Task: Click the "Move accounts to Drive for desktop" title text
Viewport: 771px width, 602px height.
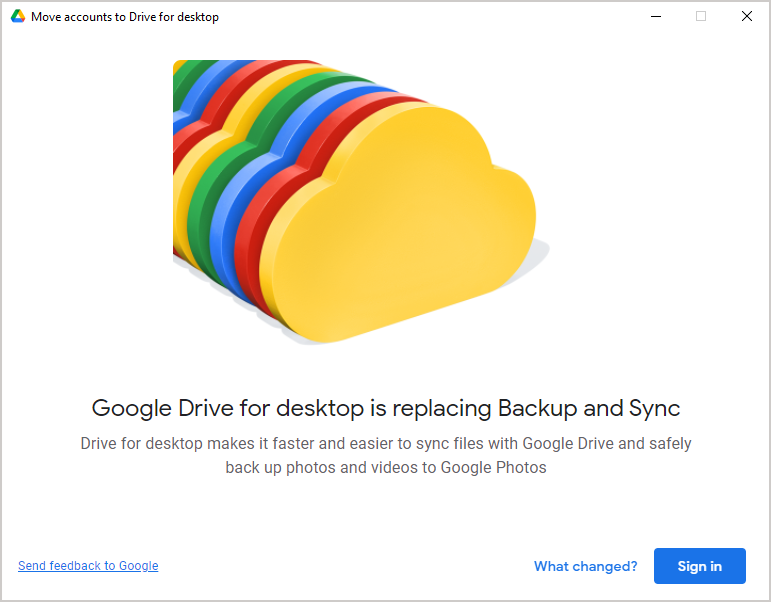Action: click(x=125, y=17)
